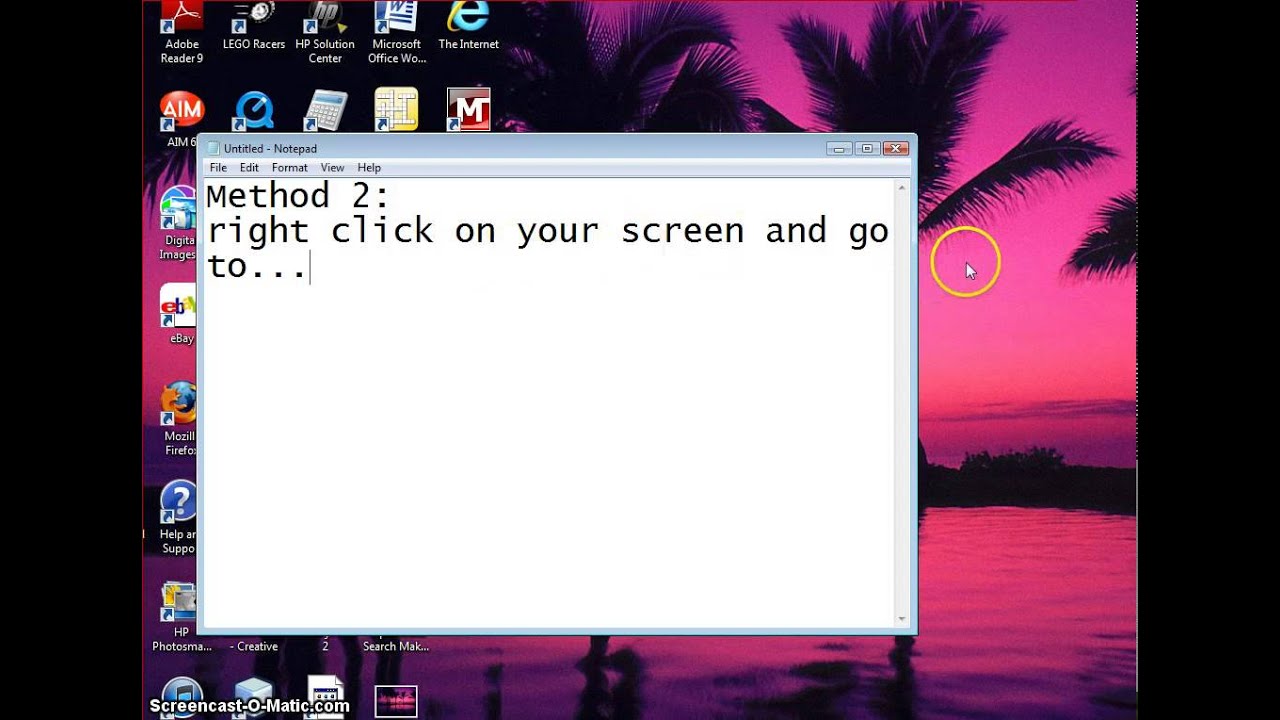This screenshot has height=720, width=1280.
Task: Click The Internet explorer icon
Action: (468, 27)
